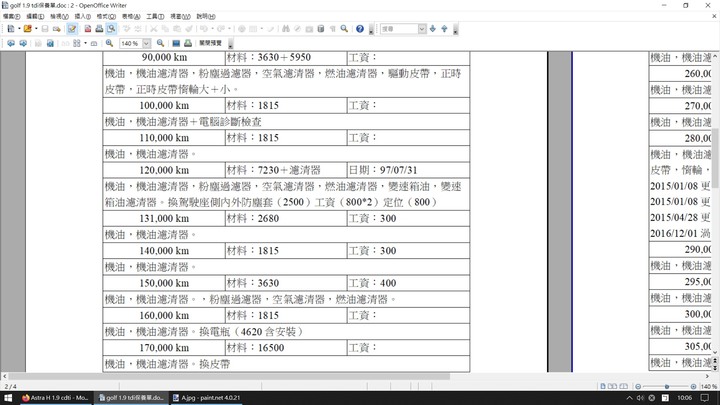Click golf 1.9 tdi Writer taskbar button

pyautogui.click(x=131, y=398)
